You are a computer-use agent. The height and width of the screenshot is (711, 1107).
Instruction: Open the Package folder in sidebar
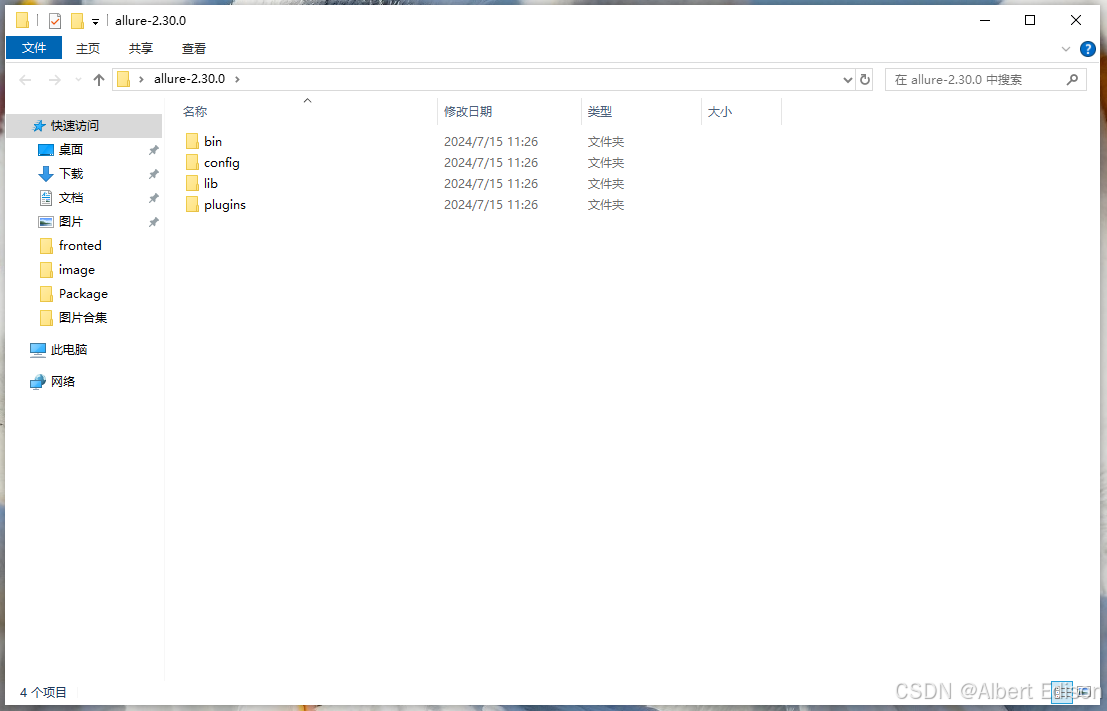tap(83, 294)
